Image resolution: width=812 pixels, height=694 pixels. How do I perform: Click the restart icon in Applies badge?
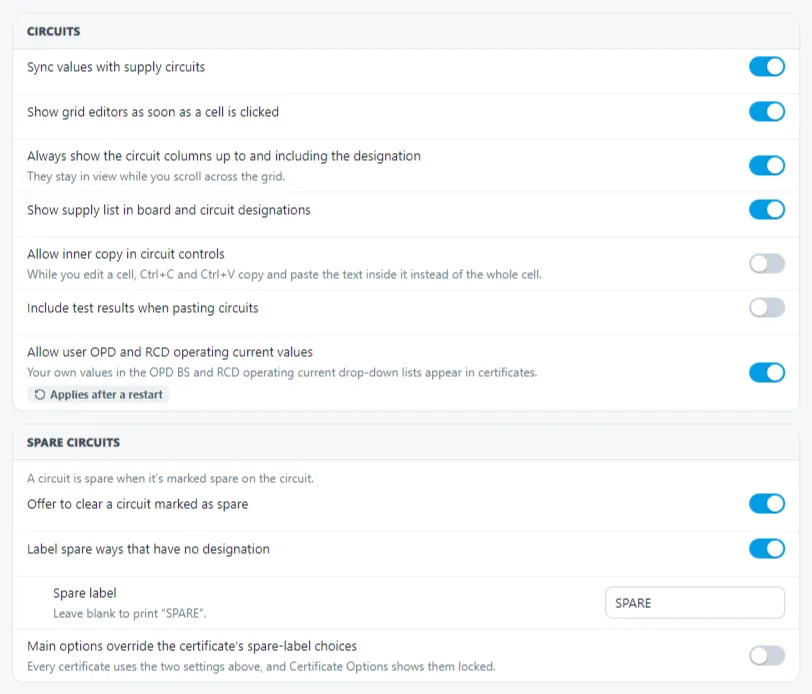click(39, 395)
